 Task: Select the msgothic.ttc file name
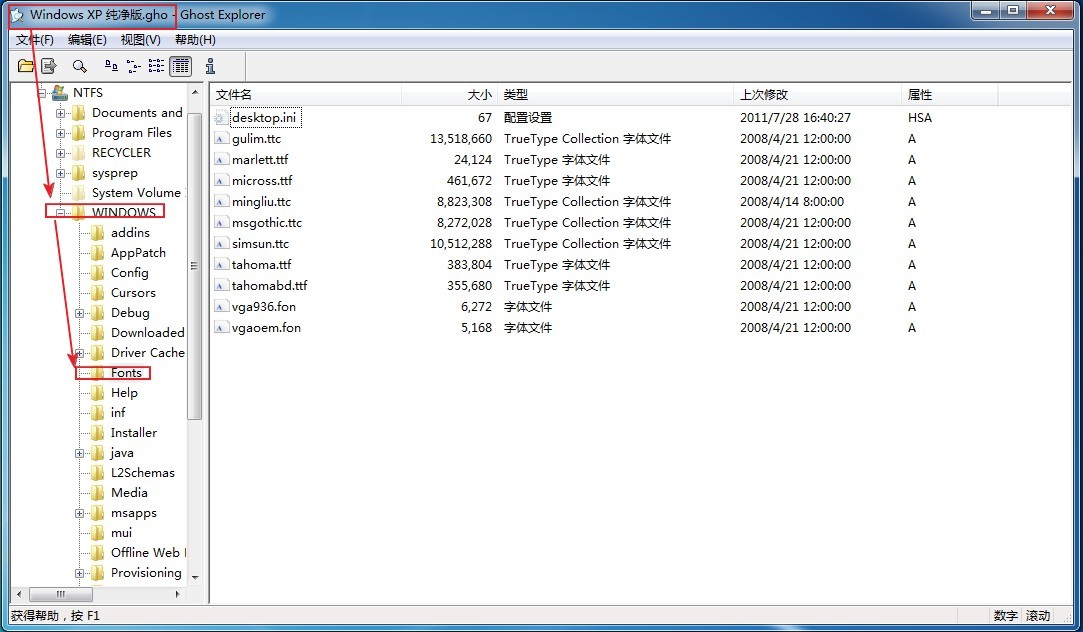(x=267, y=223)
